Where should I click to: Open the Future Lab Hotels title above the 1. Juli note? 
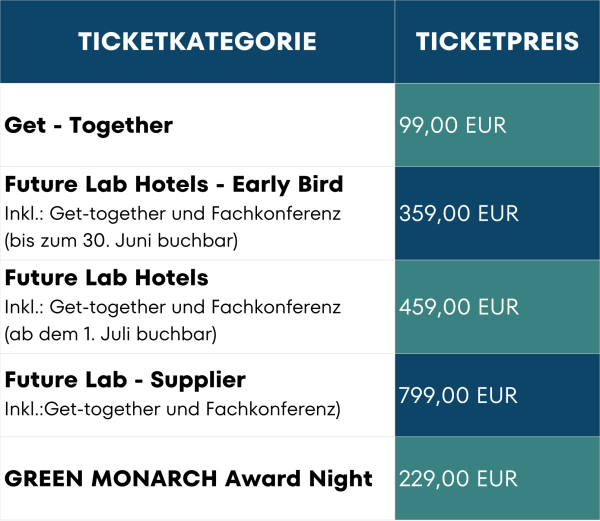click(107, 278)
